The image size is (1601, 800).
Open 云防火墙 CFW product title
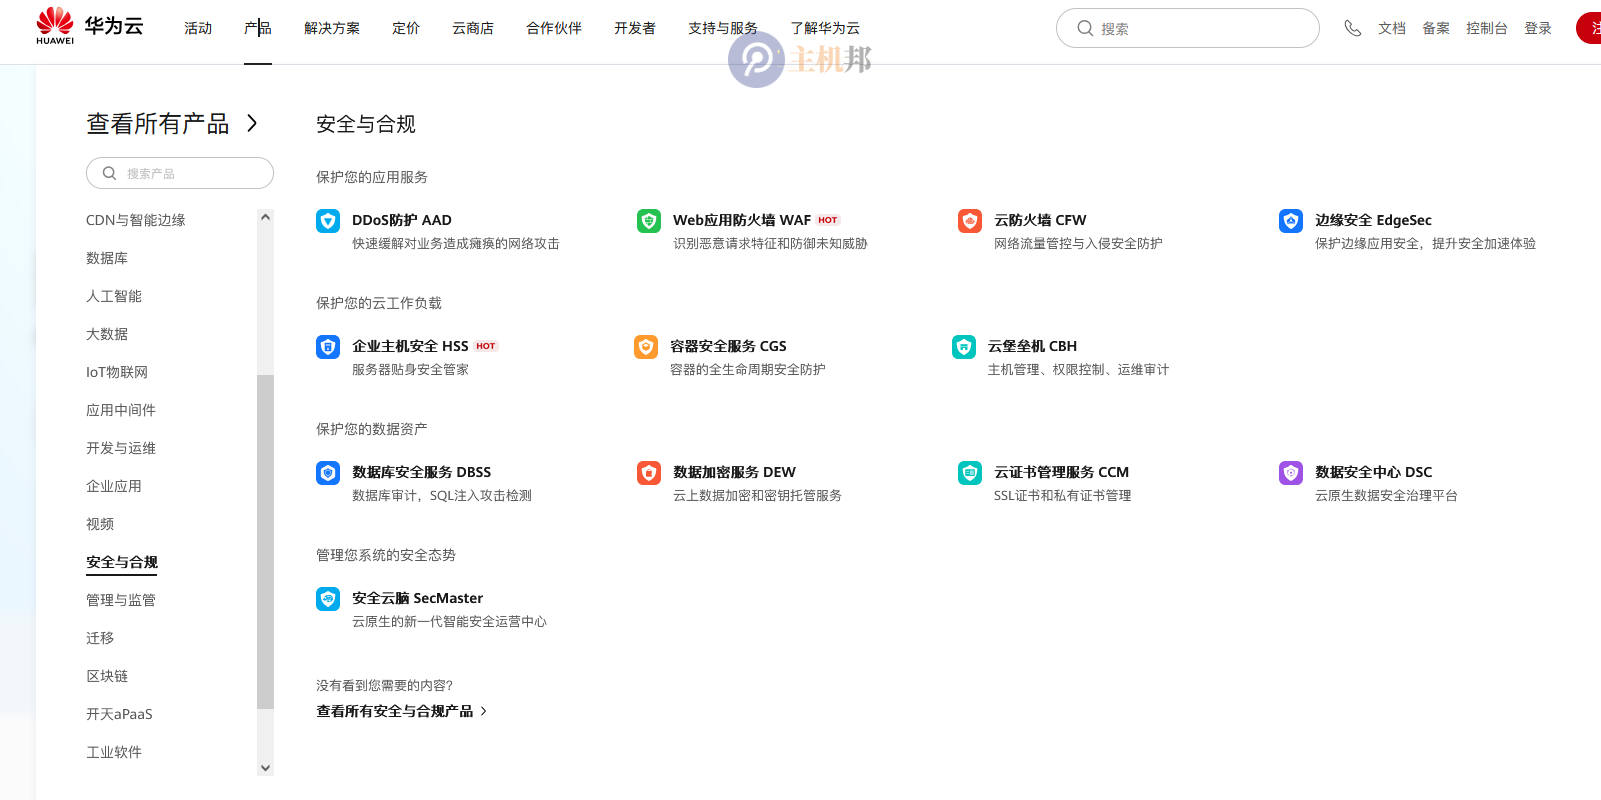click(1040, 220)
